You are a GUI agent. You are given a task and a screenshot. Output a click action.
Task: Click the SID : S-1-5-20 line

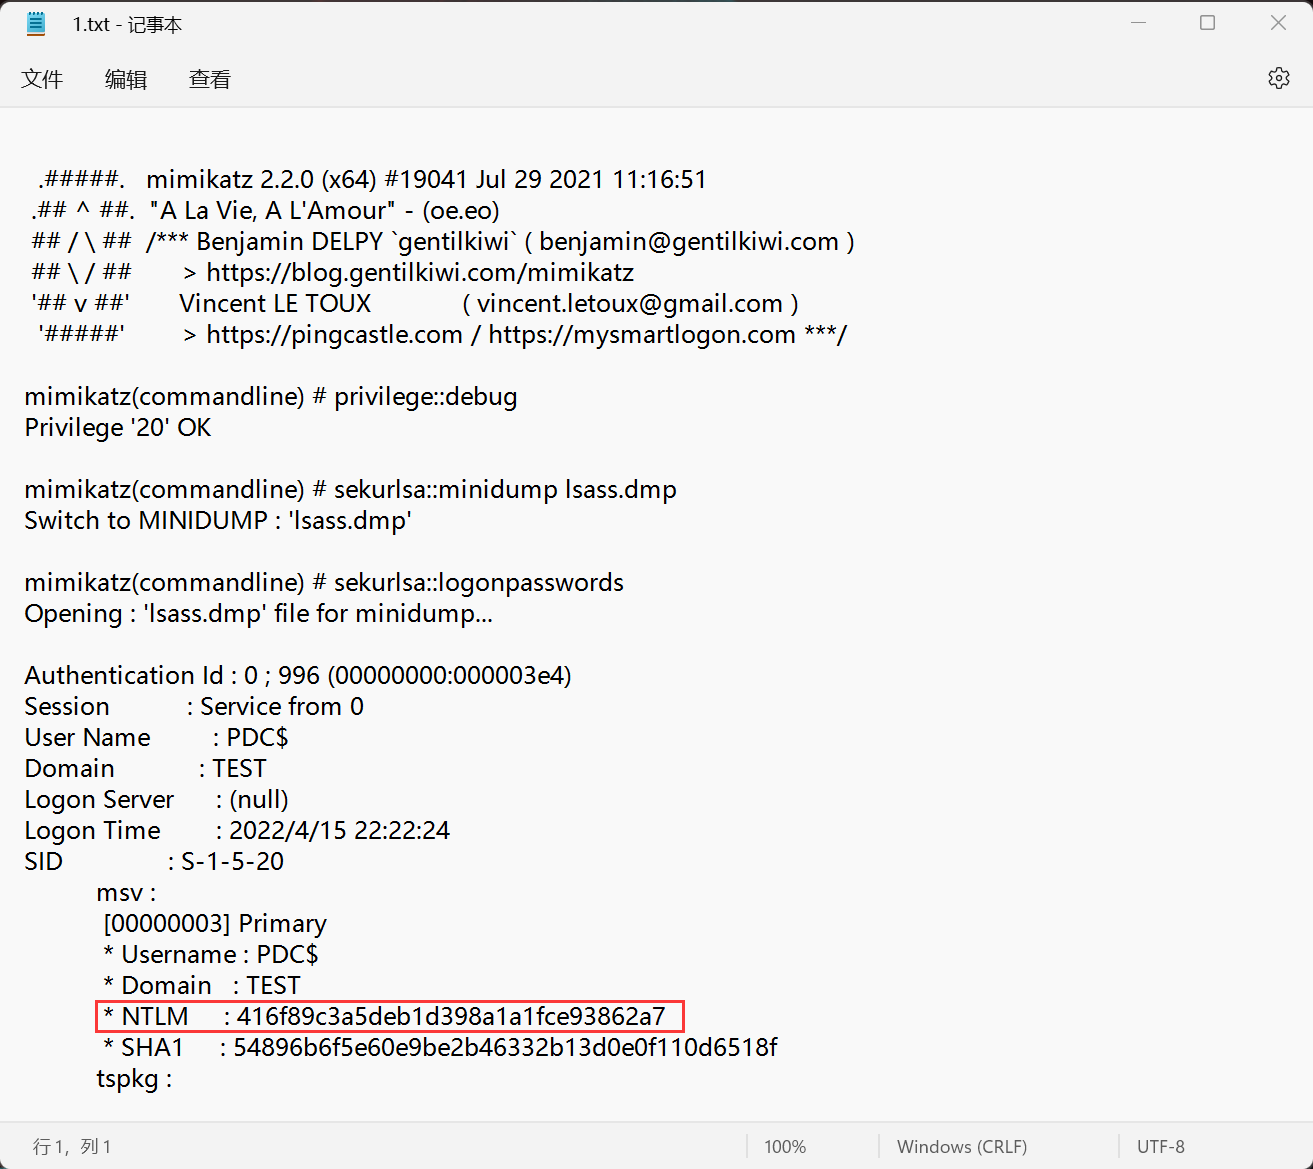(x=154, y=861)
